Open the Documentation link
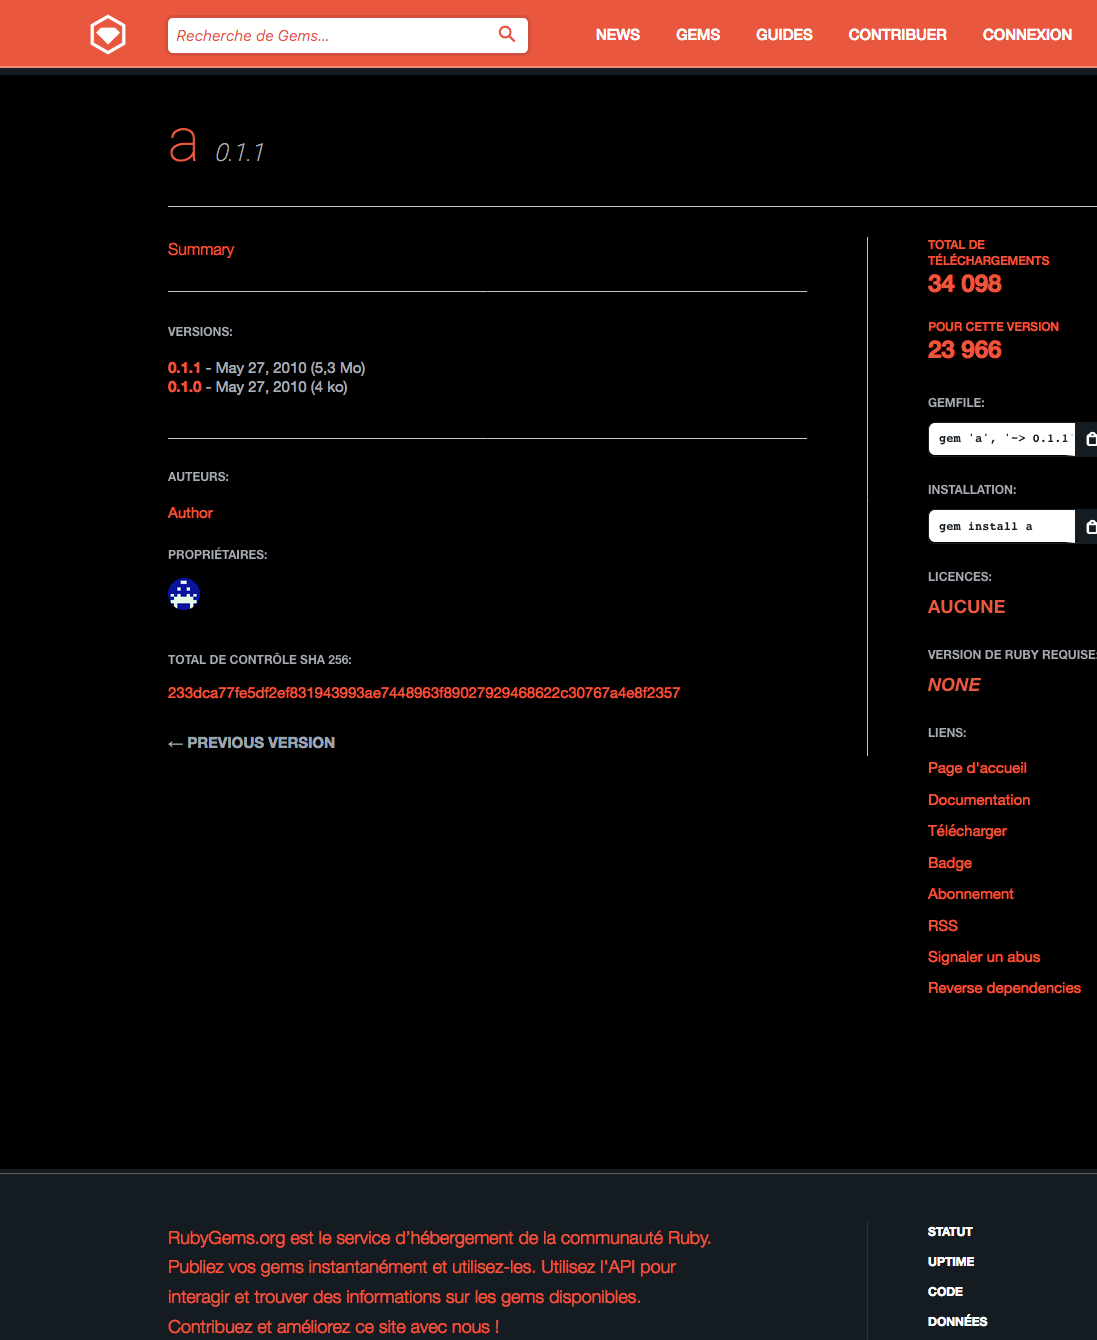The height and width of the screenshot is (1340, 1097). [979, 800]
